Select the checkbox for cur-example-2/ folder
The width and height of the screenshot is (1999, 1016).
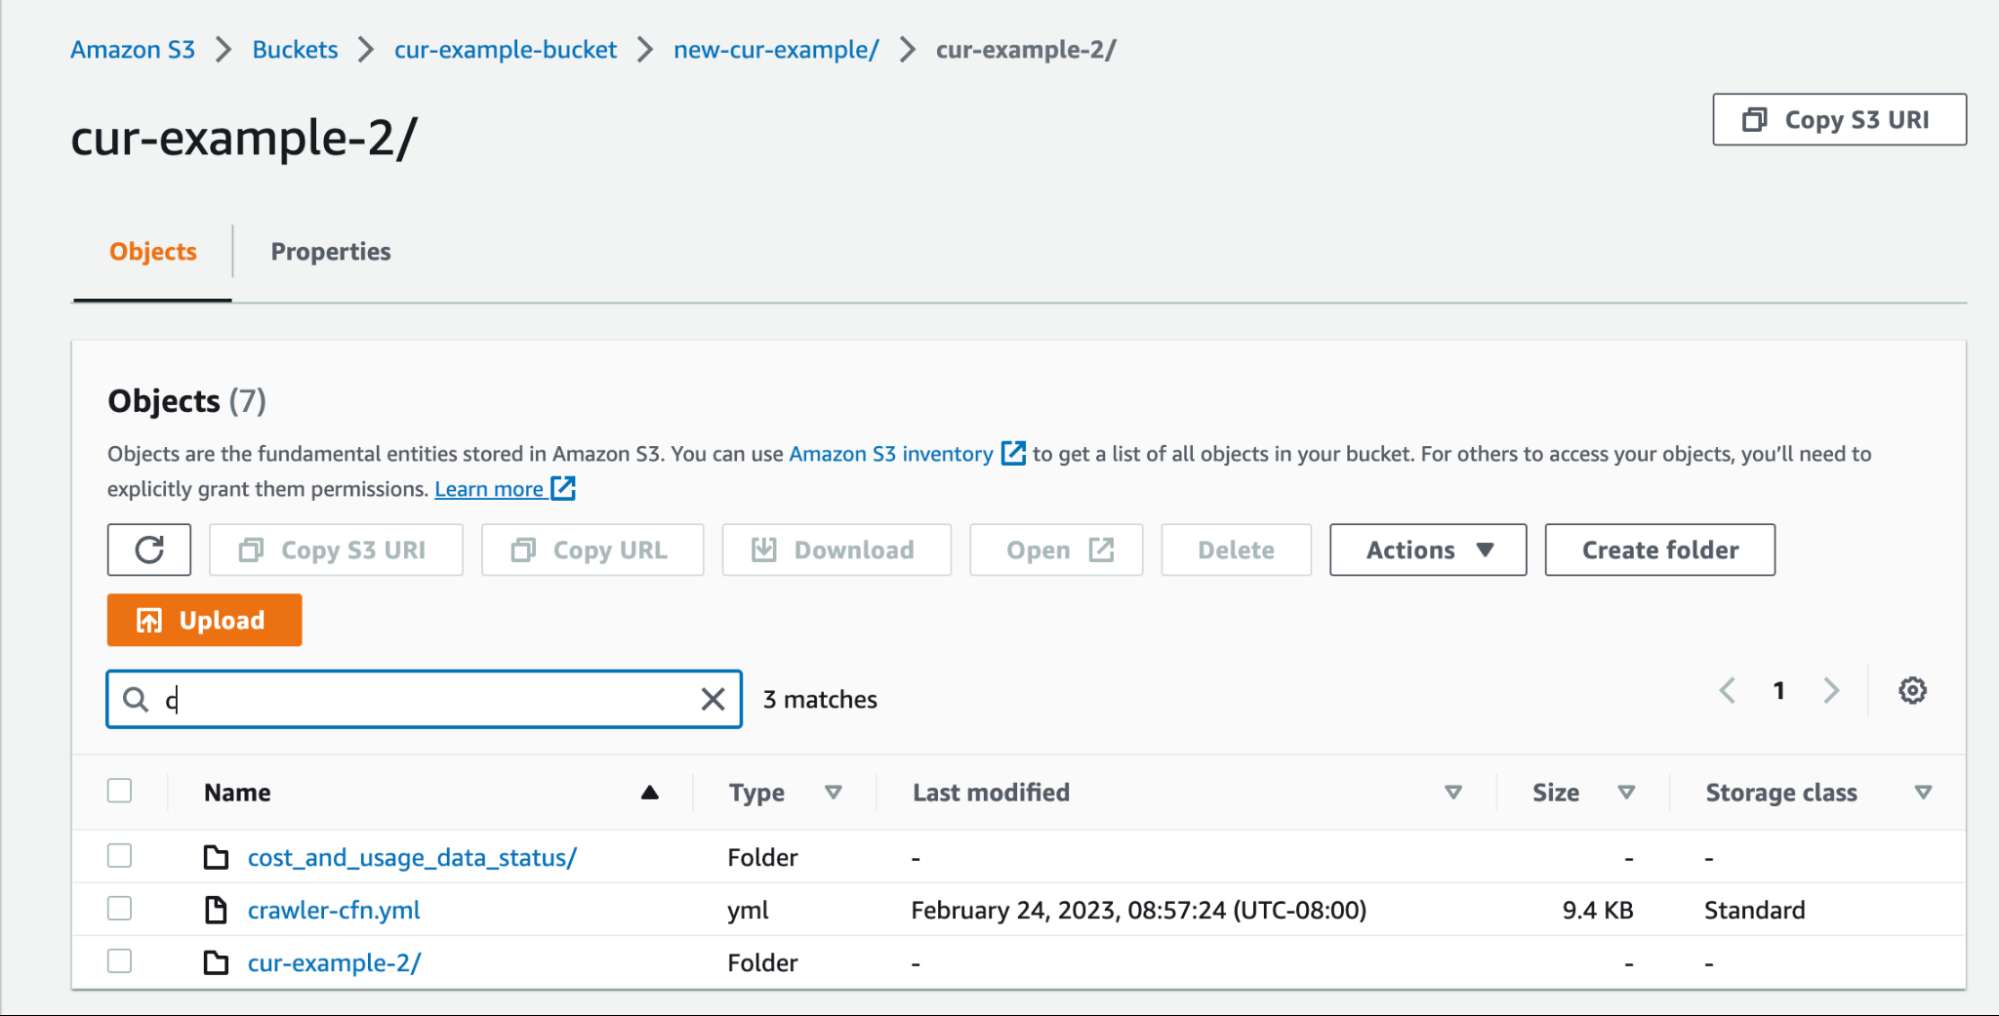click(x=119, y=962)
